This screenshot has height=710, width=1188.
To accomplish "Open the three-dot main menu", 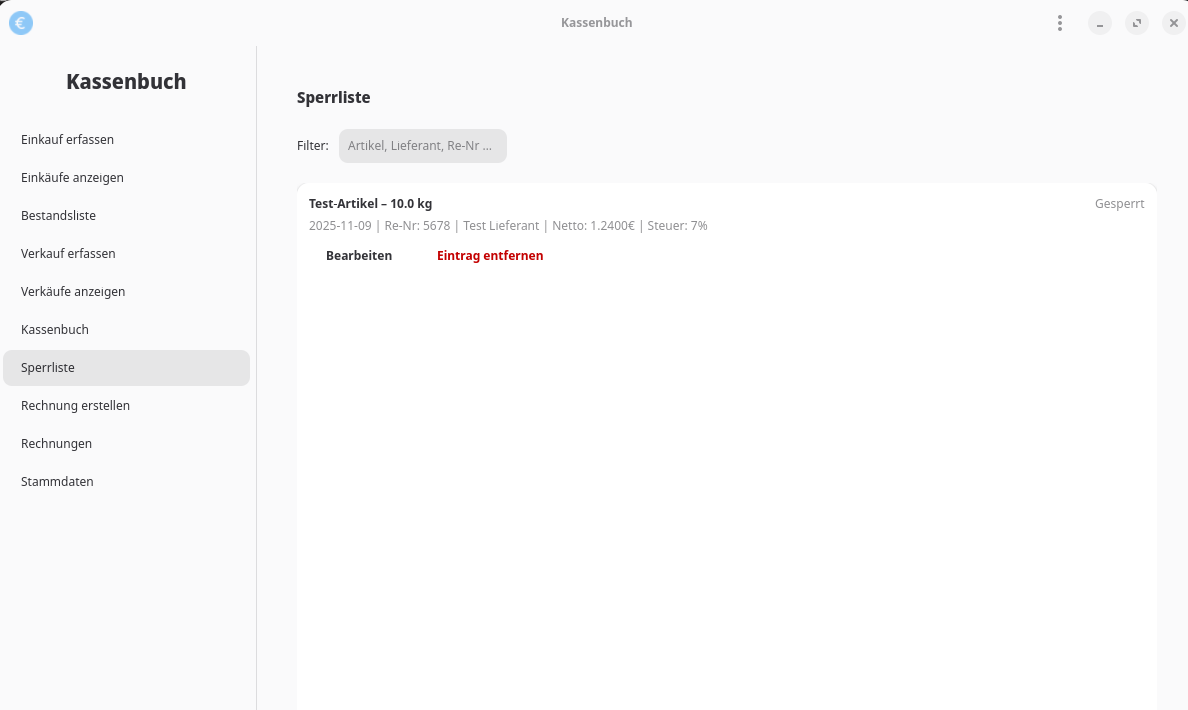I will click(x=1059, y=23).
